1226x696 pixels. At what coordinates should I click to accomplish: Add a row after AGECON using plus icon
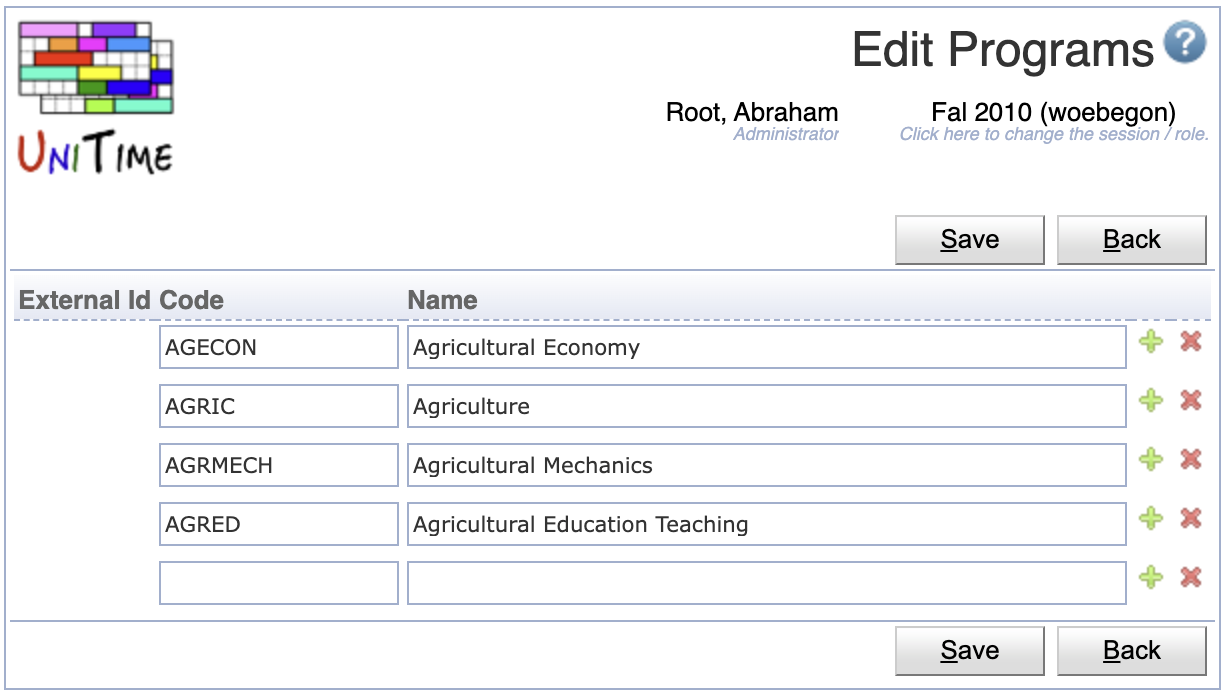1152,342
